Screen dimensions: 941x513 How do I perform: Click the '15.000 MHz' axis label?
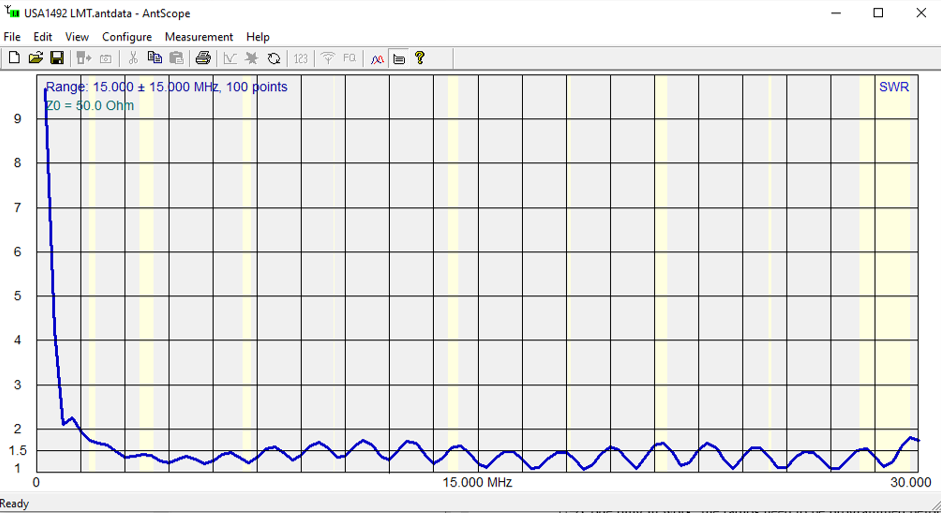click(477, 482)
